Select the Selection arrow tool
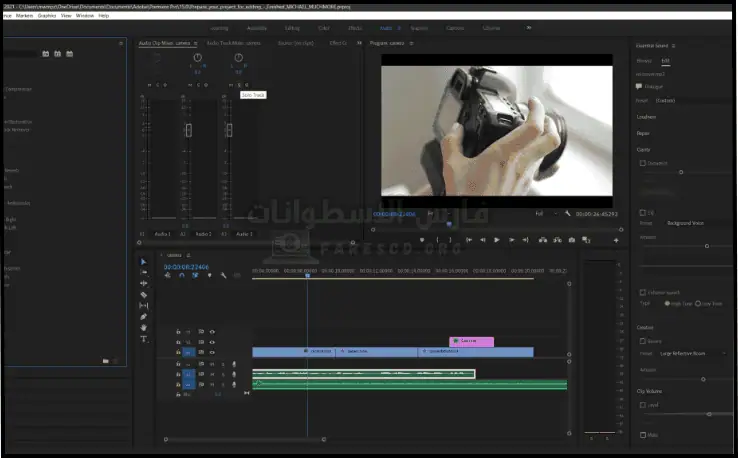Viewport: 738px width, 458px height. pos(143,263)
